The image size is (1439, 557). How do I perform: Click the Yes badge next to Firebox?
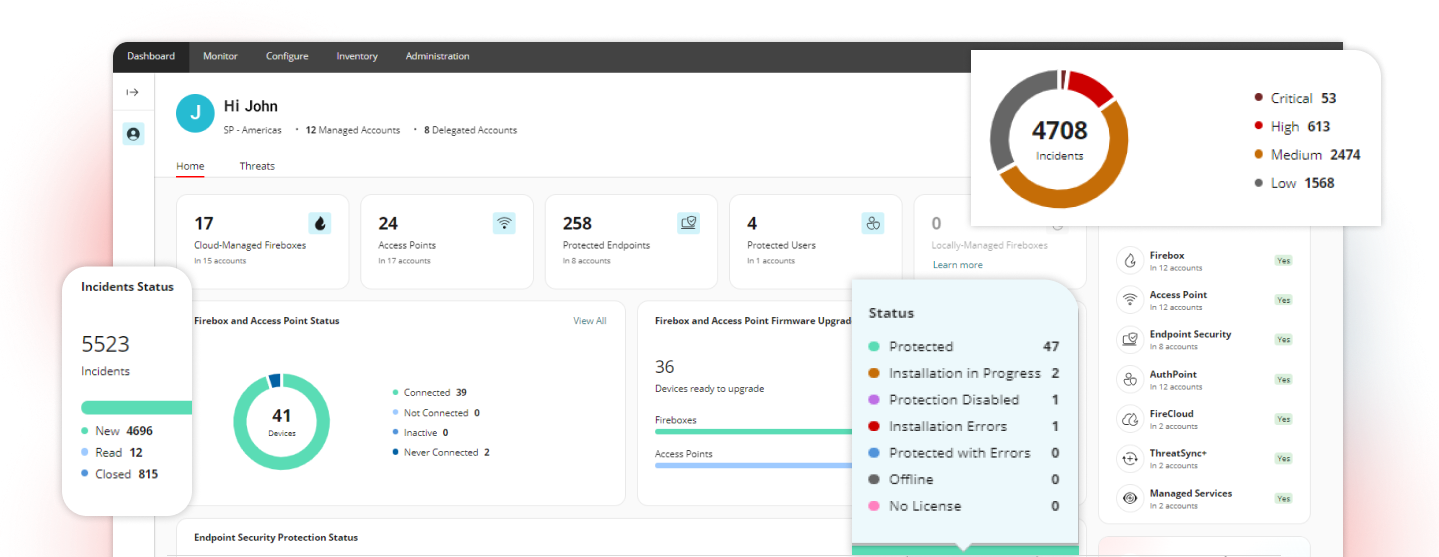coord(1283,261)
